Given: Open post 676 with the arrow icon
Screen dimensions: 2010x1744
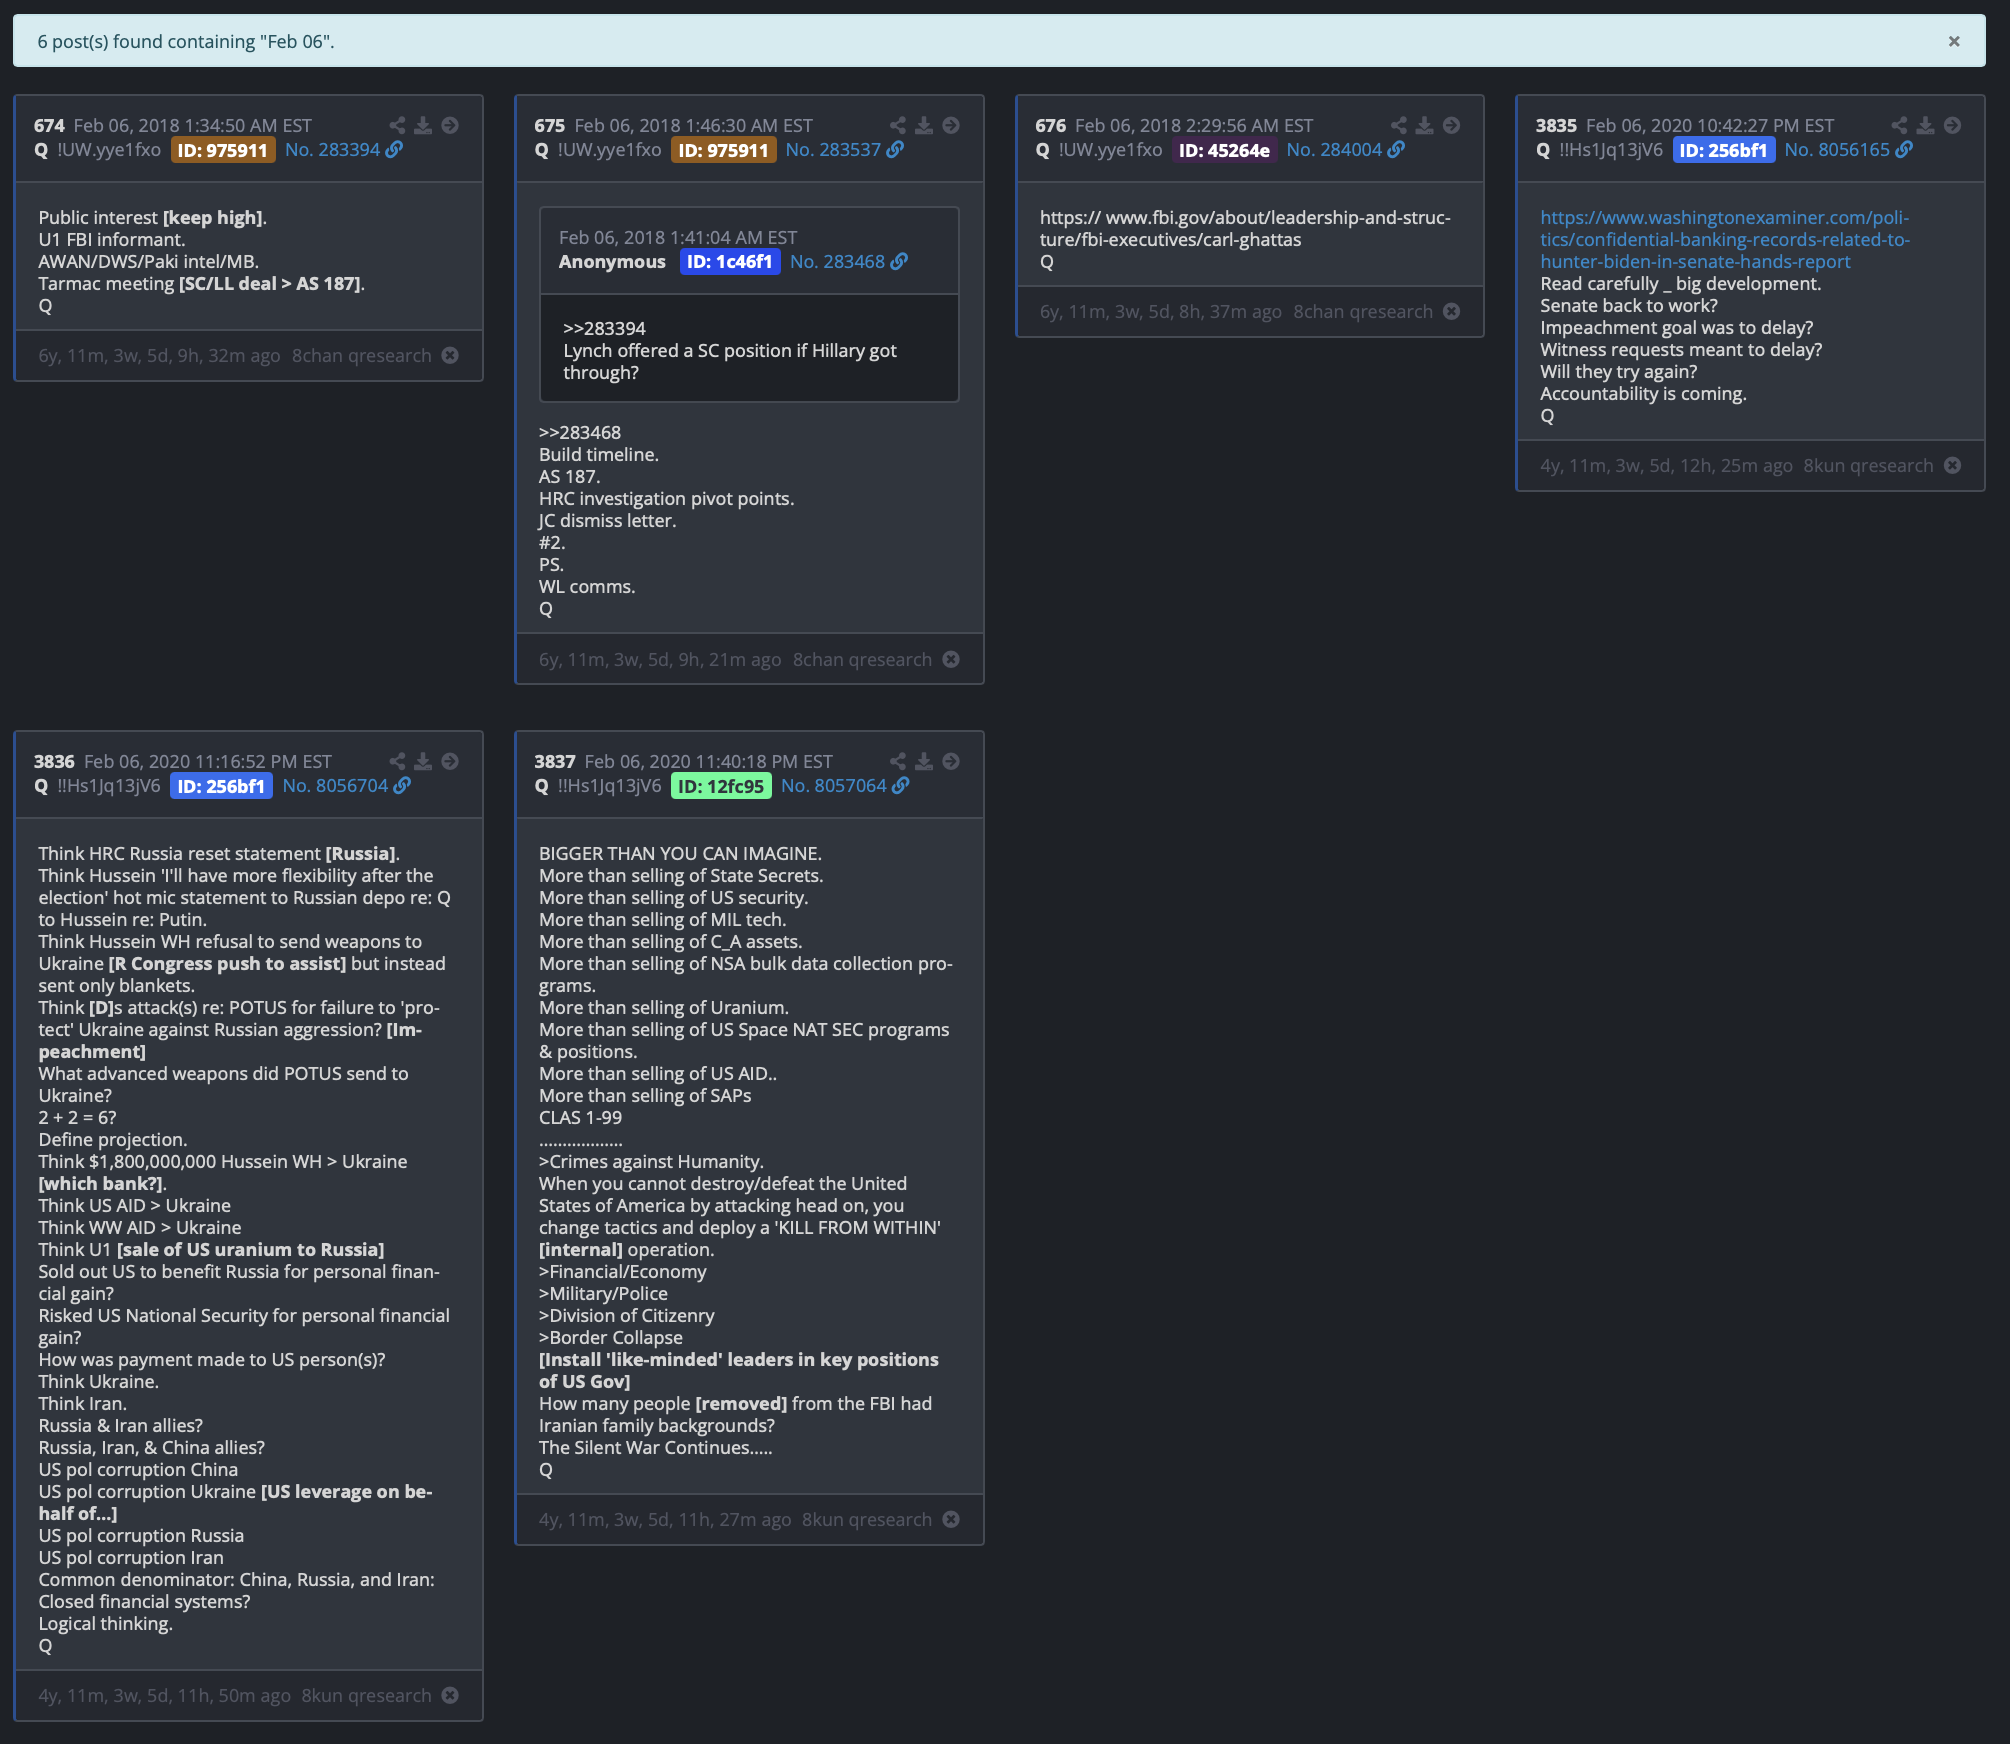Looking at the screenshot, I should (x=1452, y=125).
